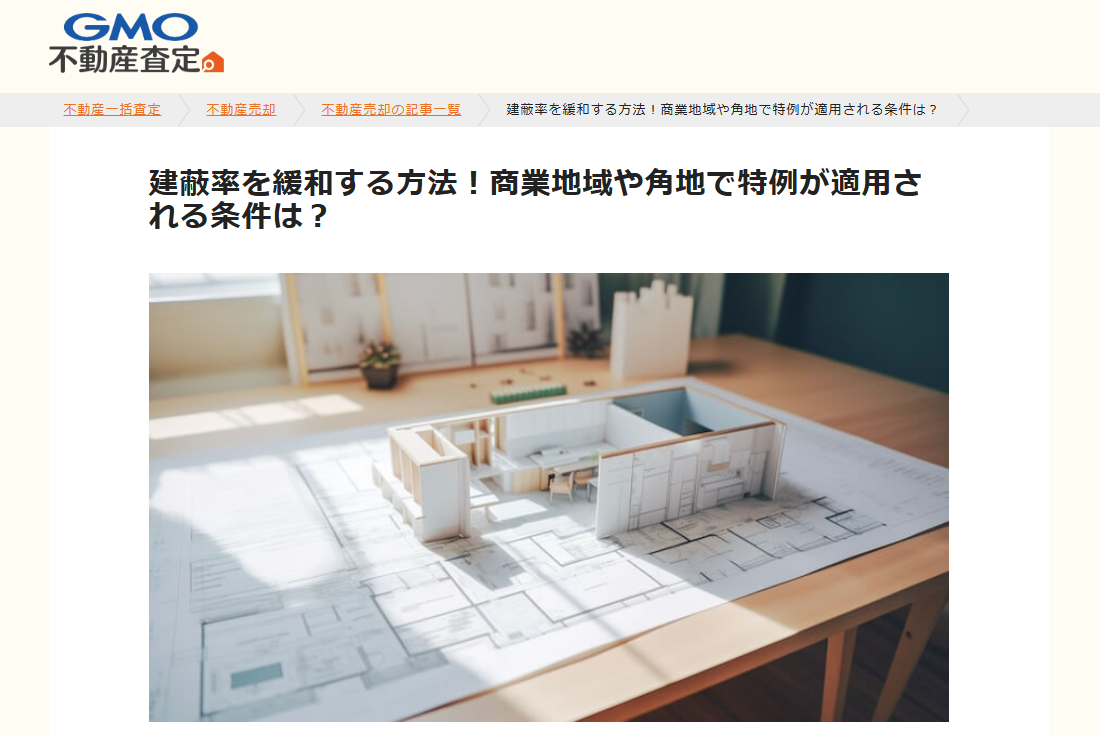1100x736 pixels.
Task: Click the white building model beside the curtain
Action: (651, 330)
